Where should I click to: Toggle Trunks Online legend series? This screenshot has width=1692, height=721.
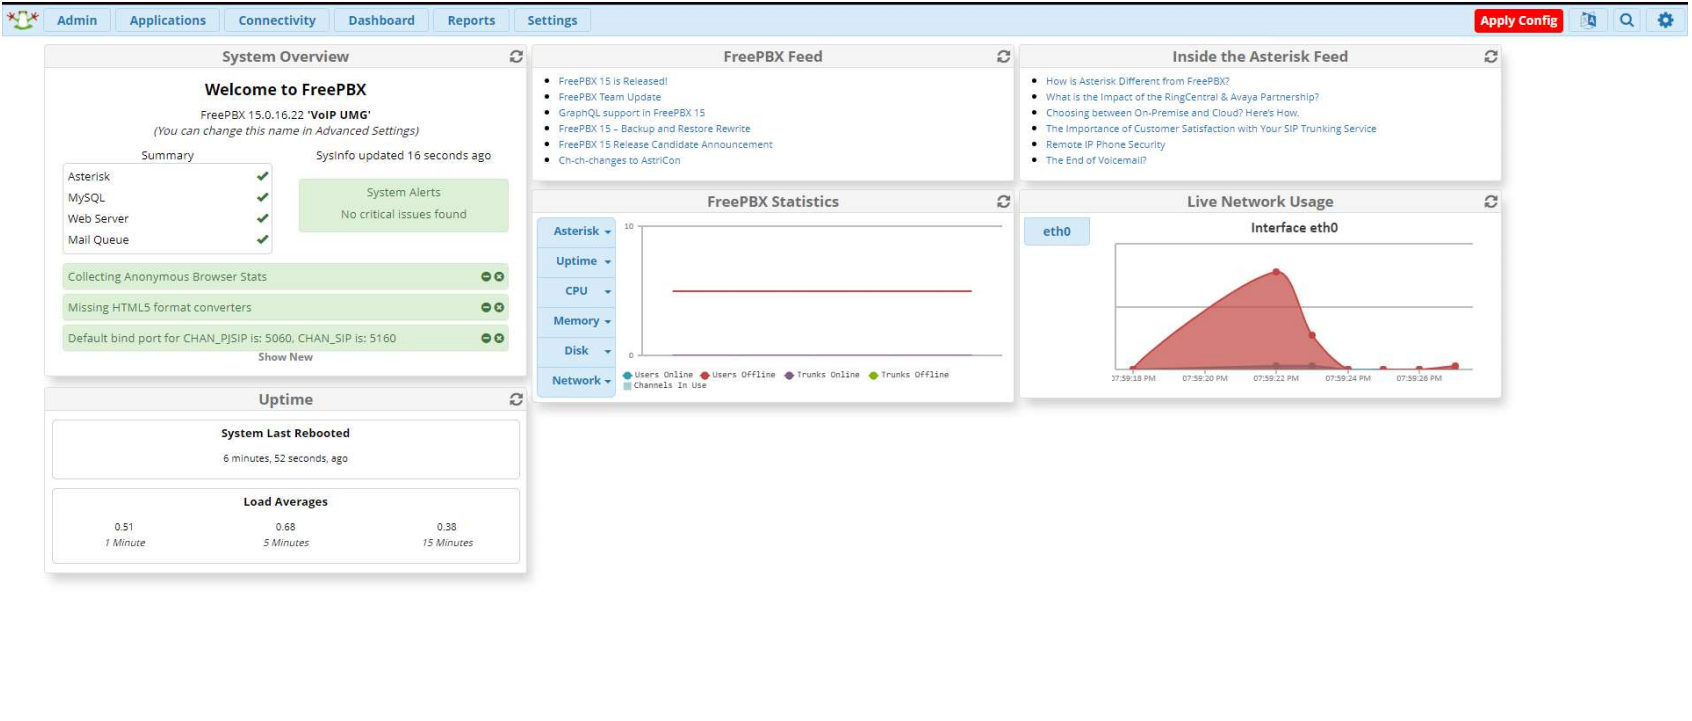pos(822,375)
